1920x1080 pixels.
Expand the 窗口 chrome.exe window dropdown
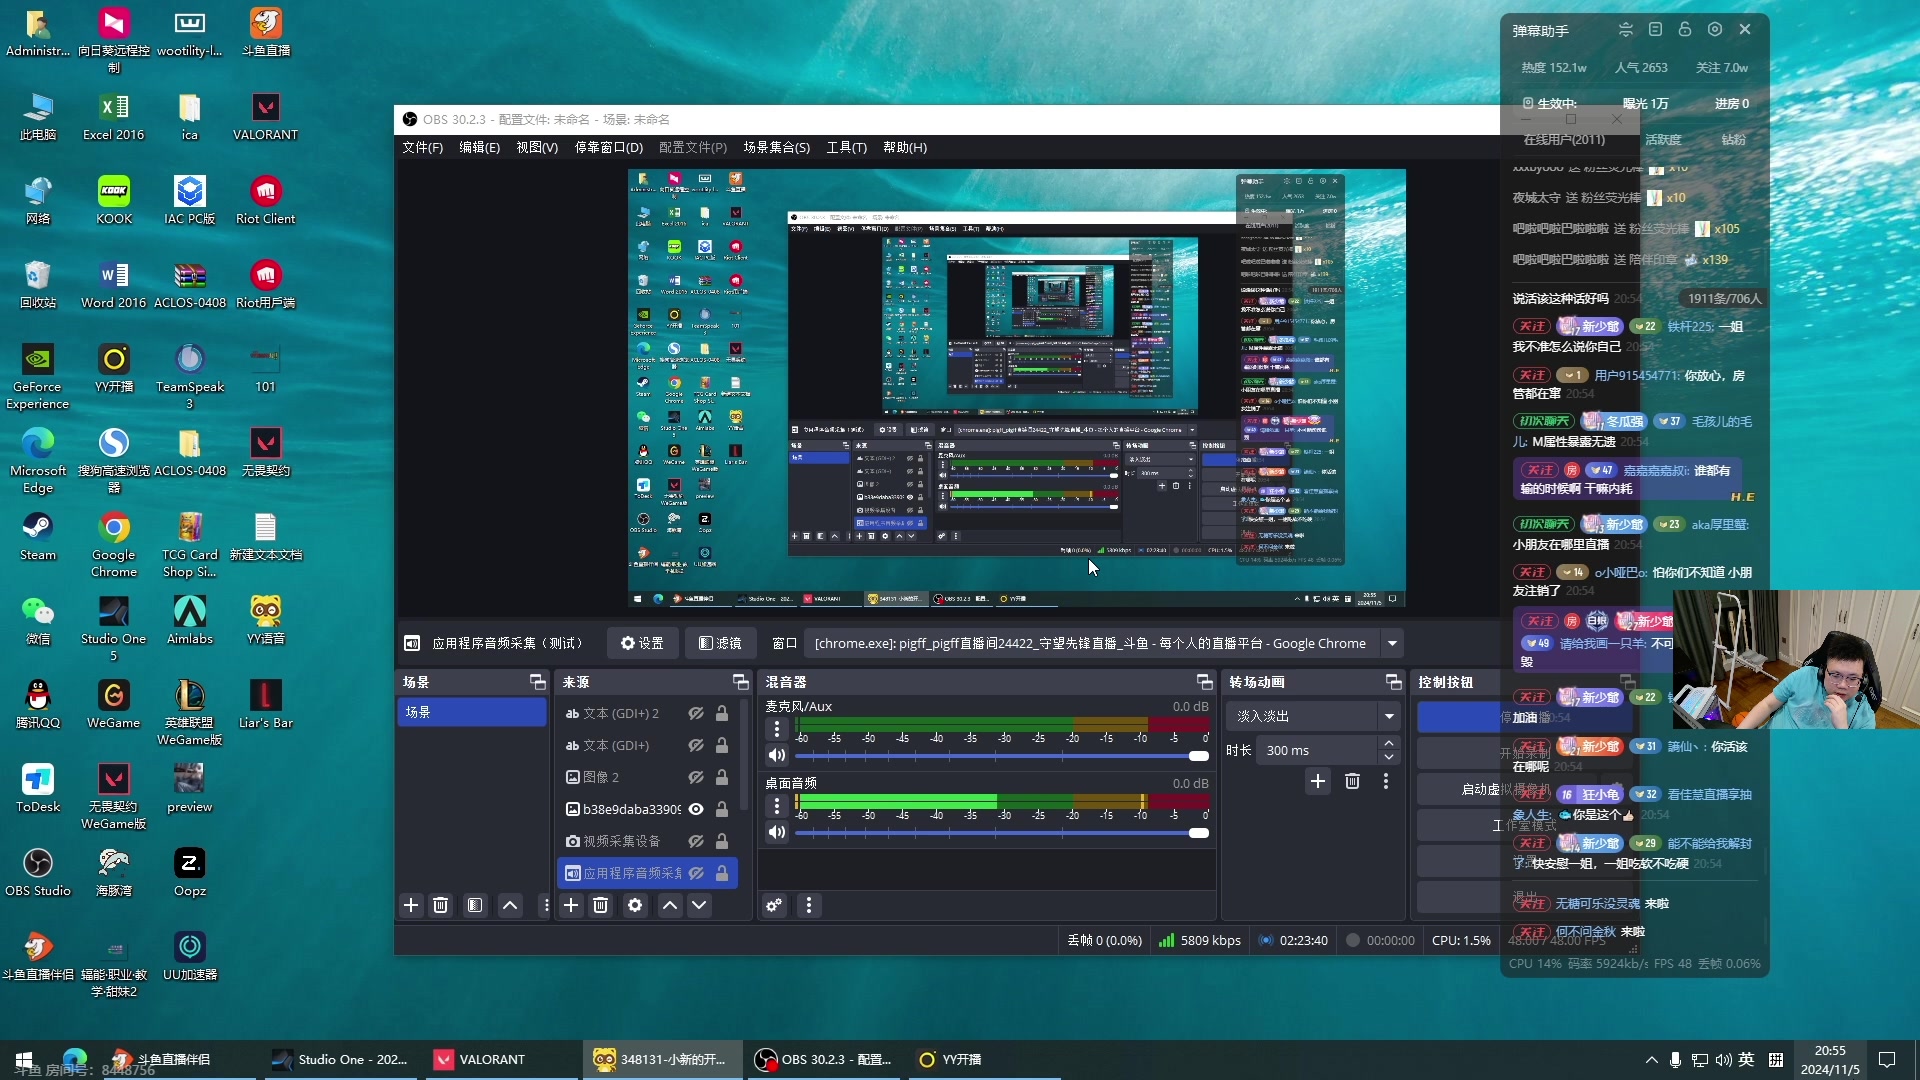[x=1392, y=644]
